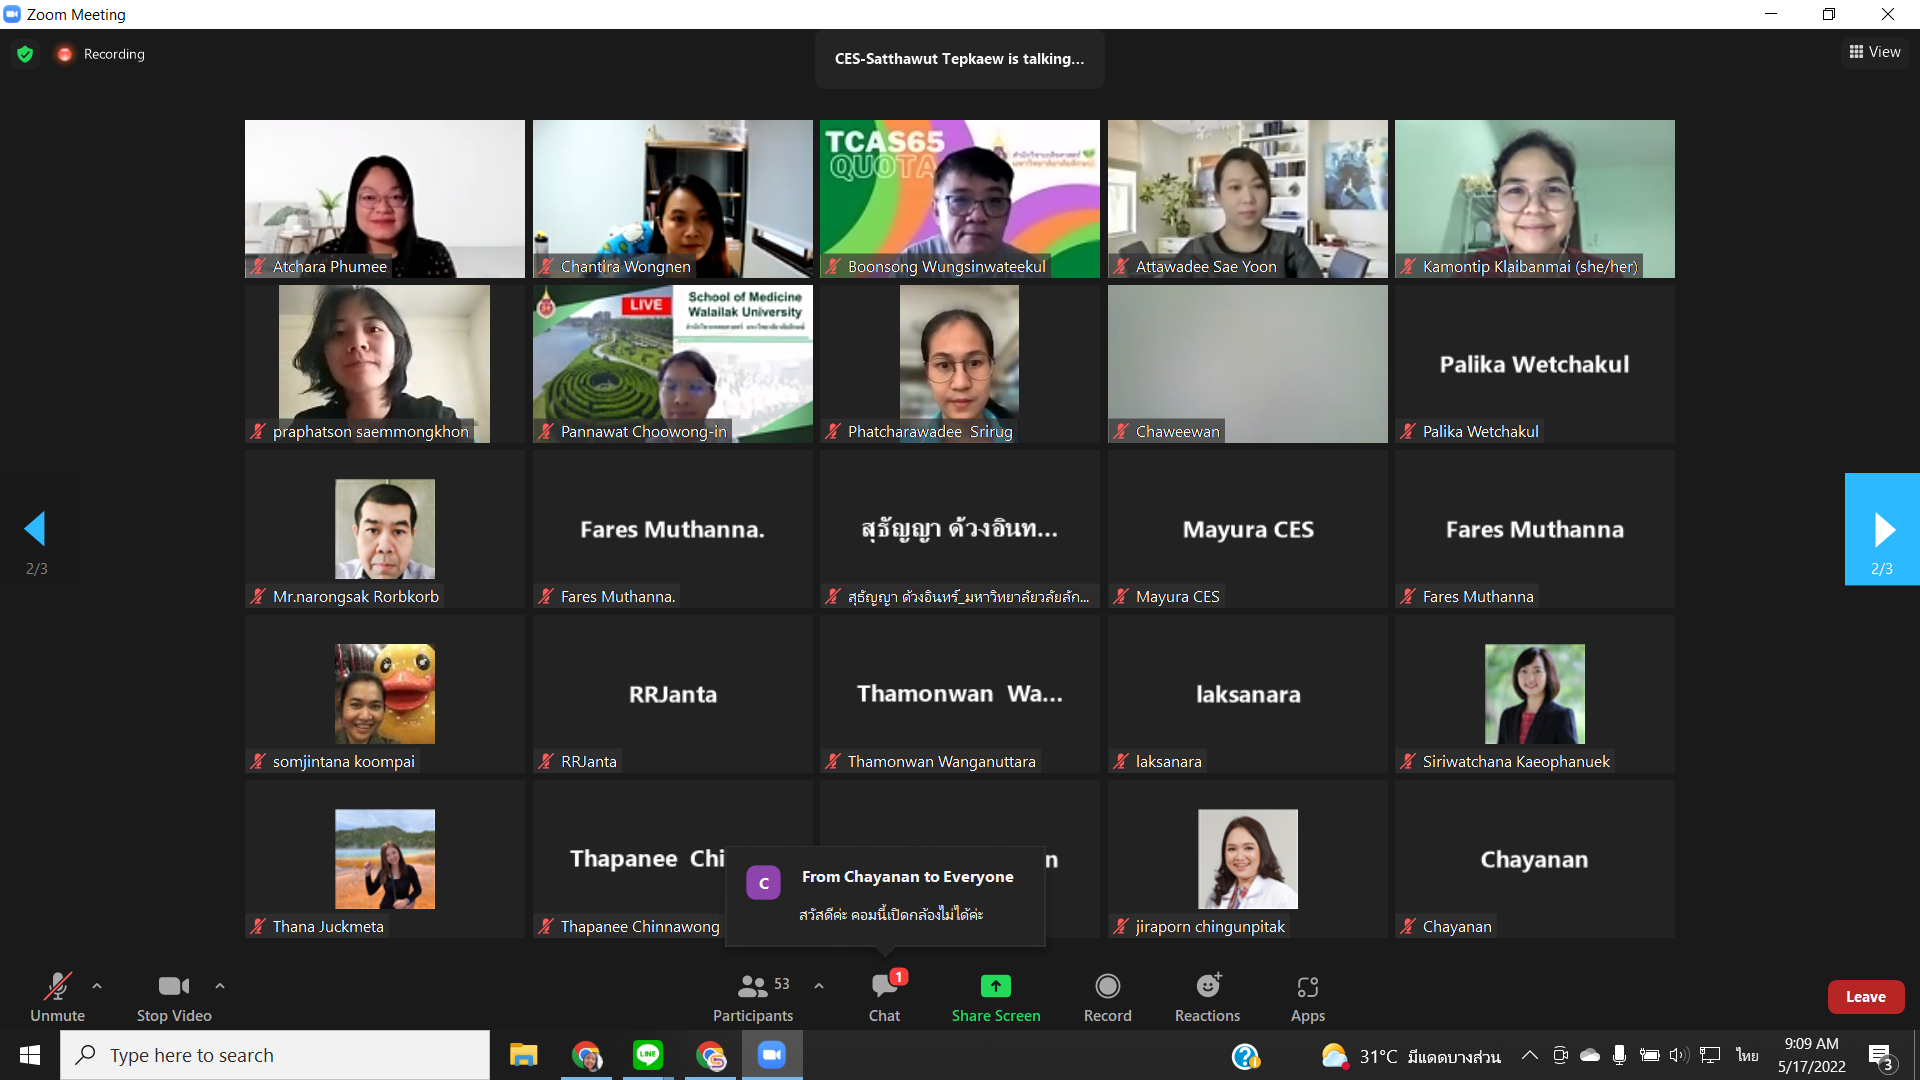This screenshot has height=1080, width=1920.
Task: Select Siriwatchana Kaeophanuek's video tile
Action: click(x=1534, y=694)
